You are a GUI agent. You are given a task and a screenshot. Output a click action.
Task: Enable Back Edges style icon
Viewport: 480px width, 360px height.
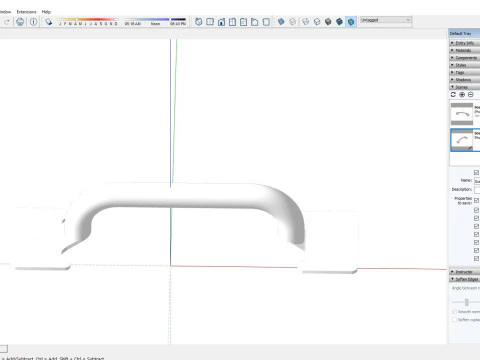pos(292,22)
